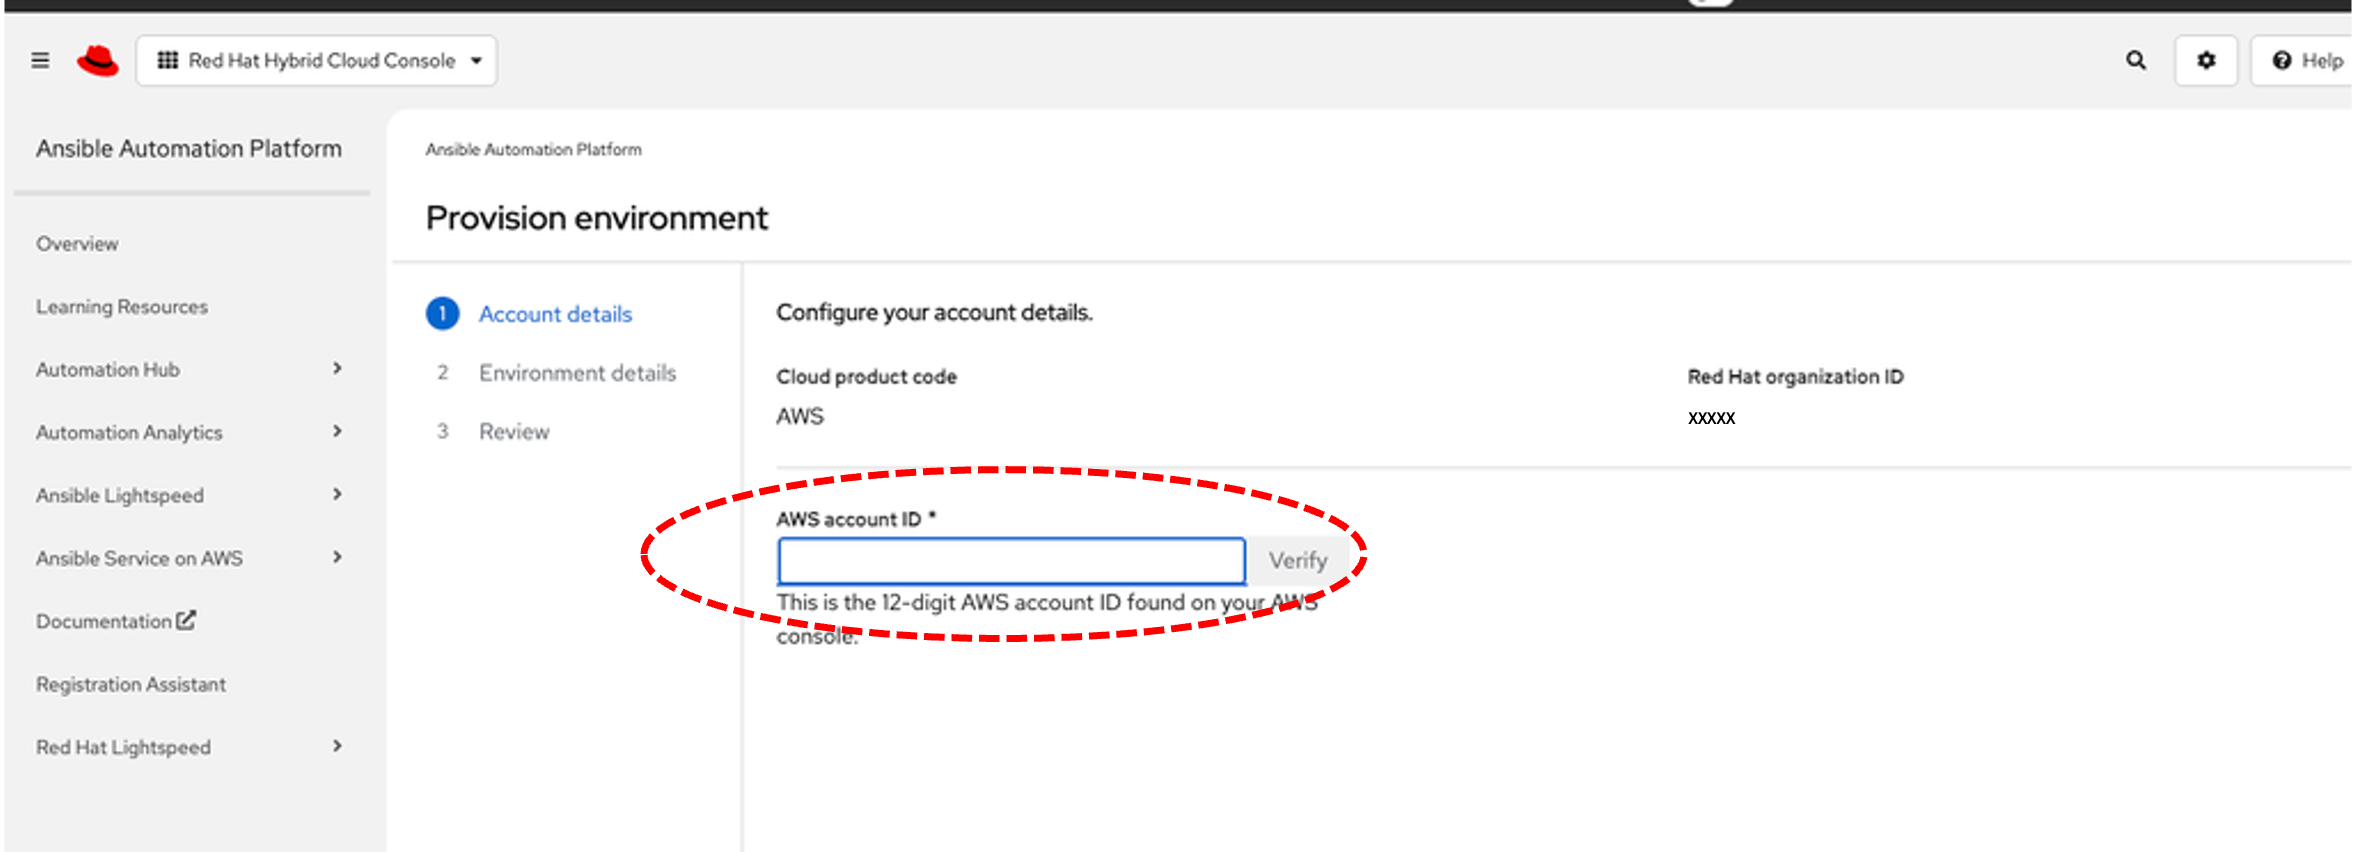Focus the AWS account ID field

coord(1011,561)
